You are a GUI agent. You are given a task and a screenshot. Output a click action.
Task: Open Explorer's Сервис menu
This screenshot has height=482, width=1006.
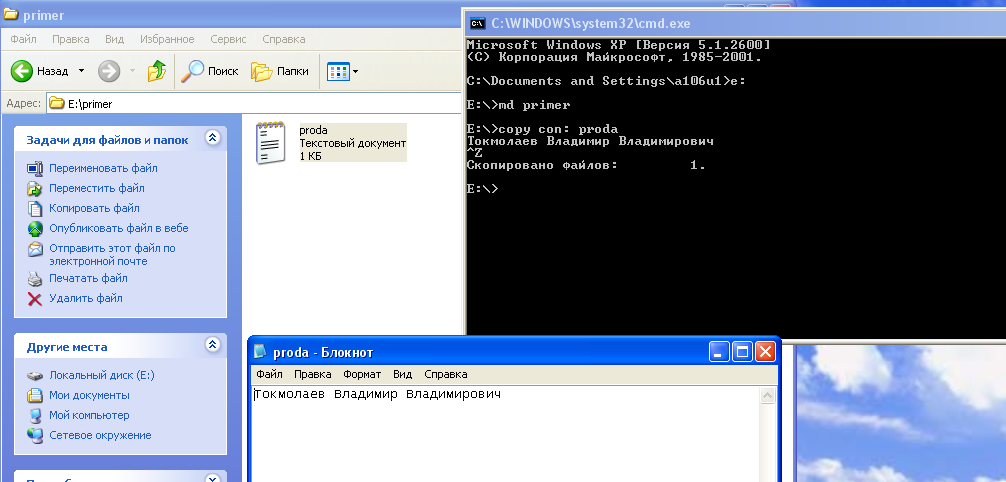point(228,39)
